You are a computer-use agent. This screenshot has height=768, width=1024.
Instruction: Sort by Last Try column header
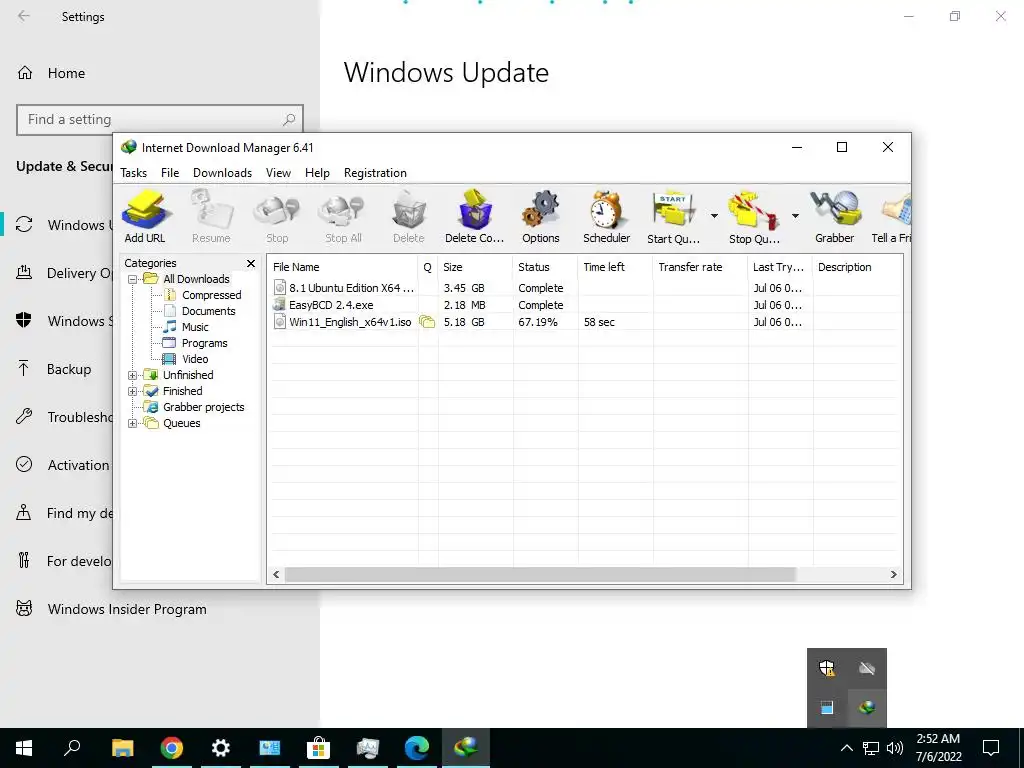780,267
